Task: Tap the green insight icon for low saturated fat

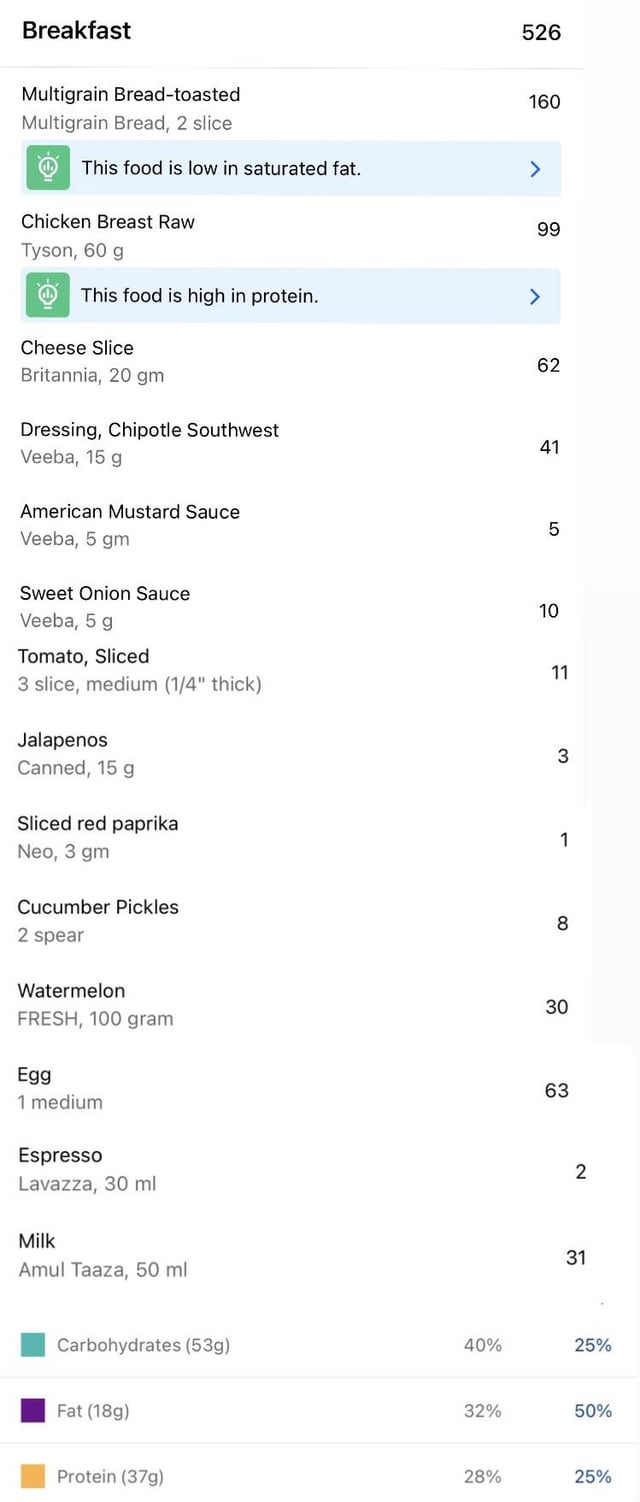Action: (47, 168)
